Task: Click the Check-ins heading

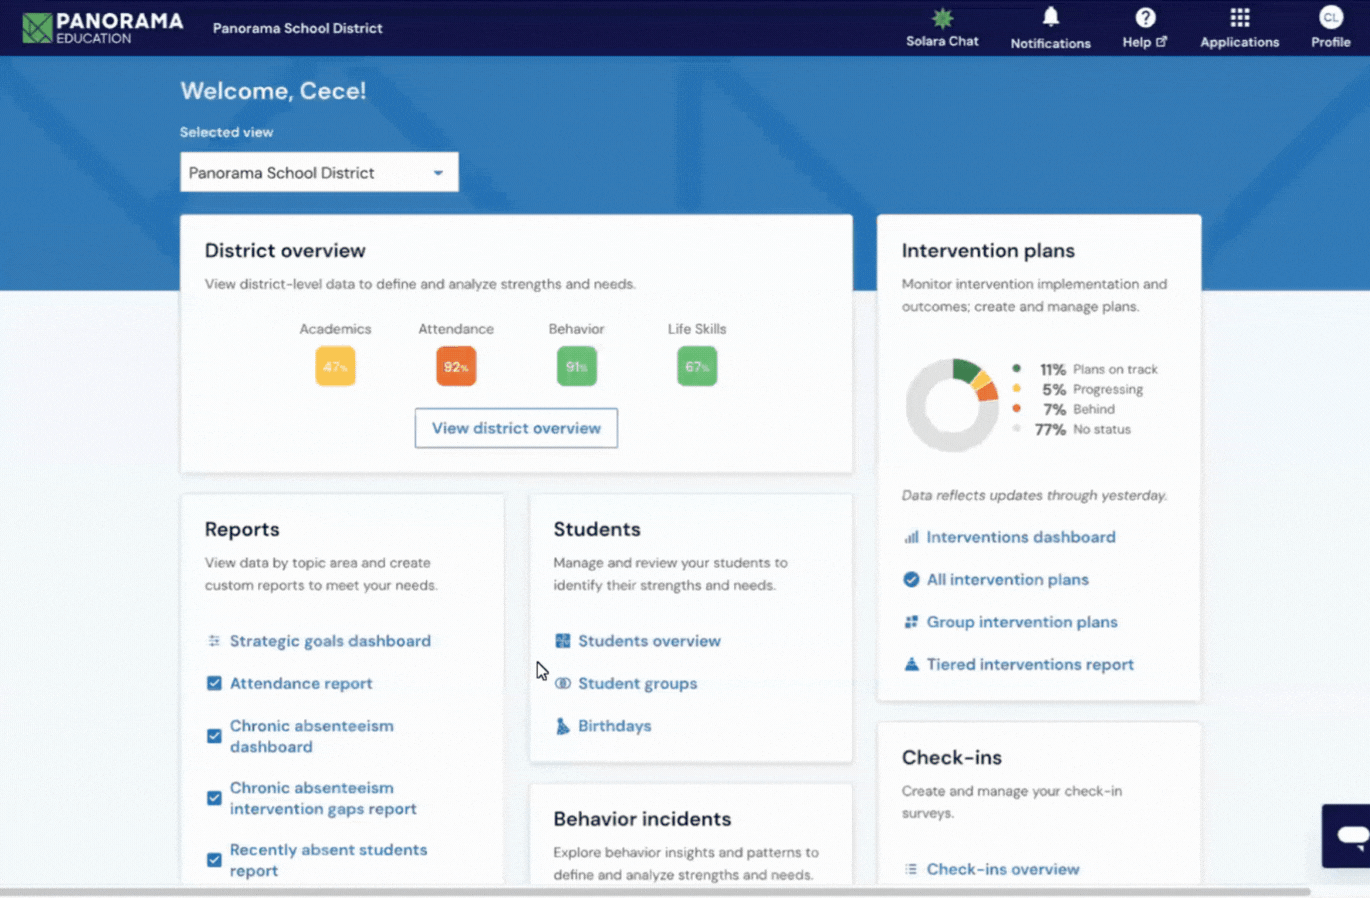Action: (x=951, y=757)
